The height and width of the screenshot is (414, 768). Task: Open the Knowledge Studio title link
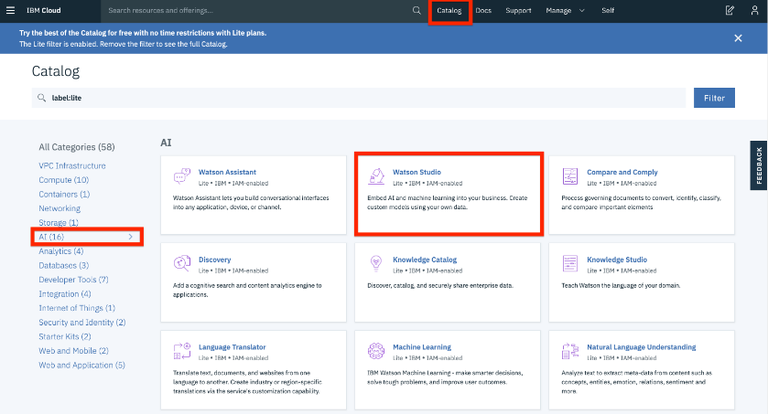pyautogui.click(x=617, y=259)
